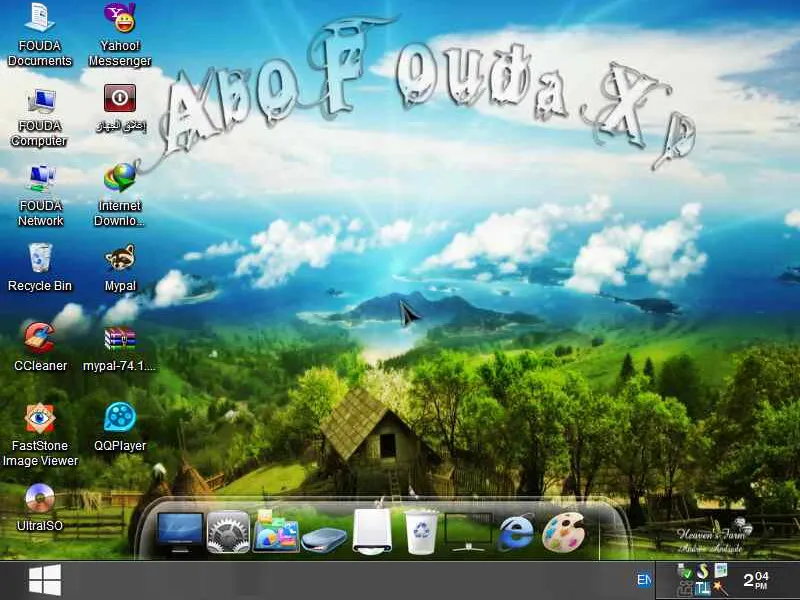Image resolution: width=800 pixels, height=600 pixels.
Task: Launch Internet Explorer from the dock
Action: click(516, 533)
